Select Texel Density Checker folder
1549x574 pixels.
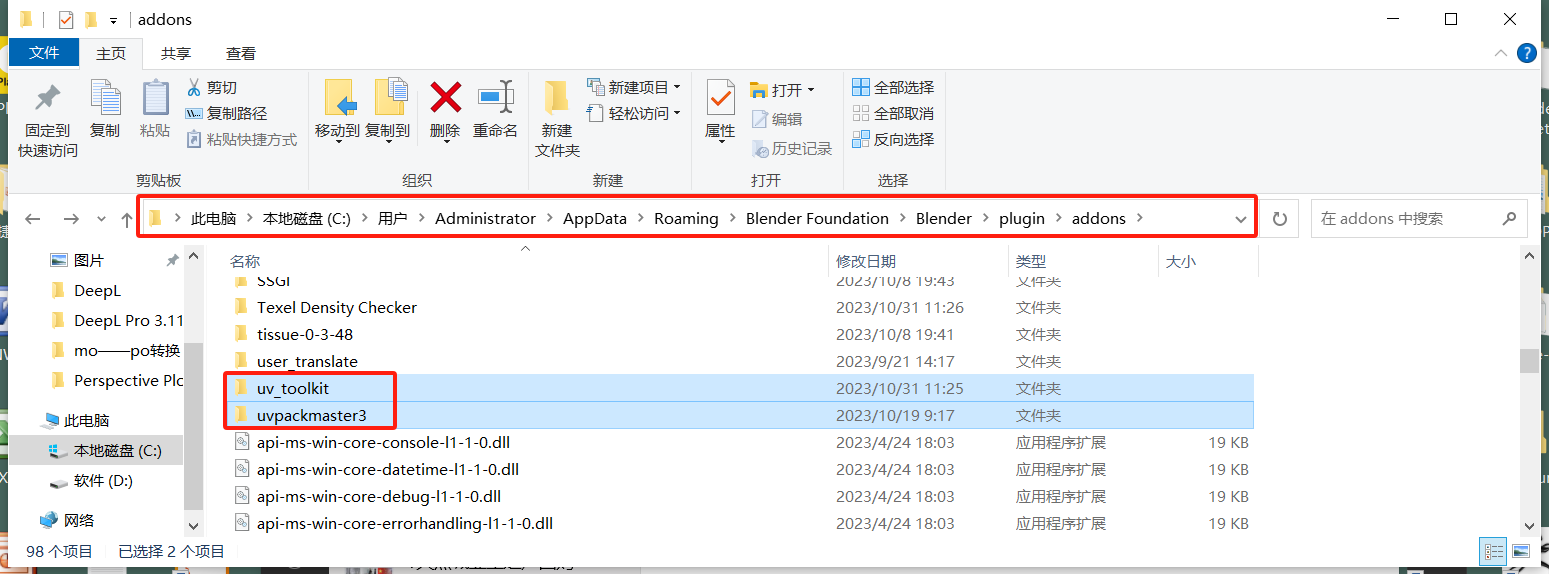[x=336, y=307]
